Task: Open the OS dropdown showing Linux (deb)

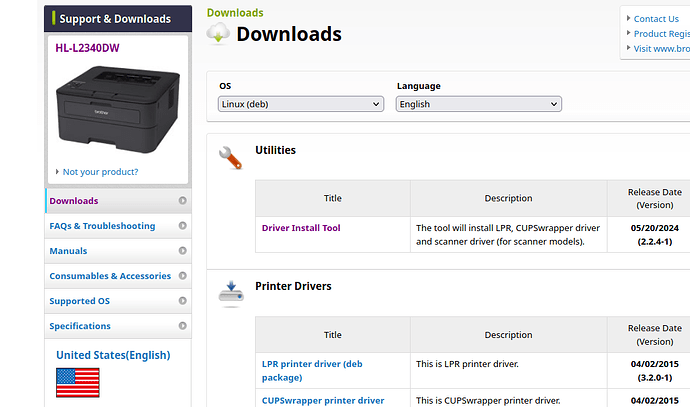Action: click(x=301, y=104)
